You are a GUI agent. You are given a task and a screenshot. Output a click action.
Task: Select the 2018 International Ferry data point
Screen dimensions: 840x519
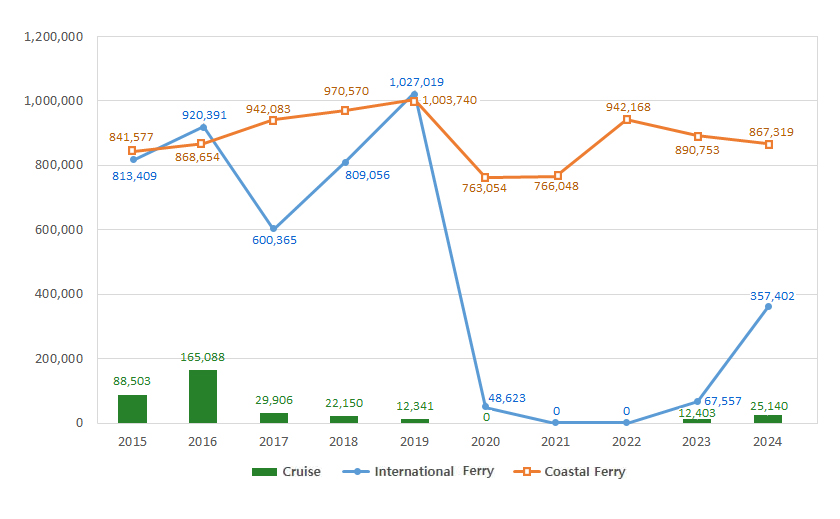point(345,162)
